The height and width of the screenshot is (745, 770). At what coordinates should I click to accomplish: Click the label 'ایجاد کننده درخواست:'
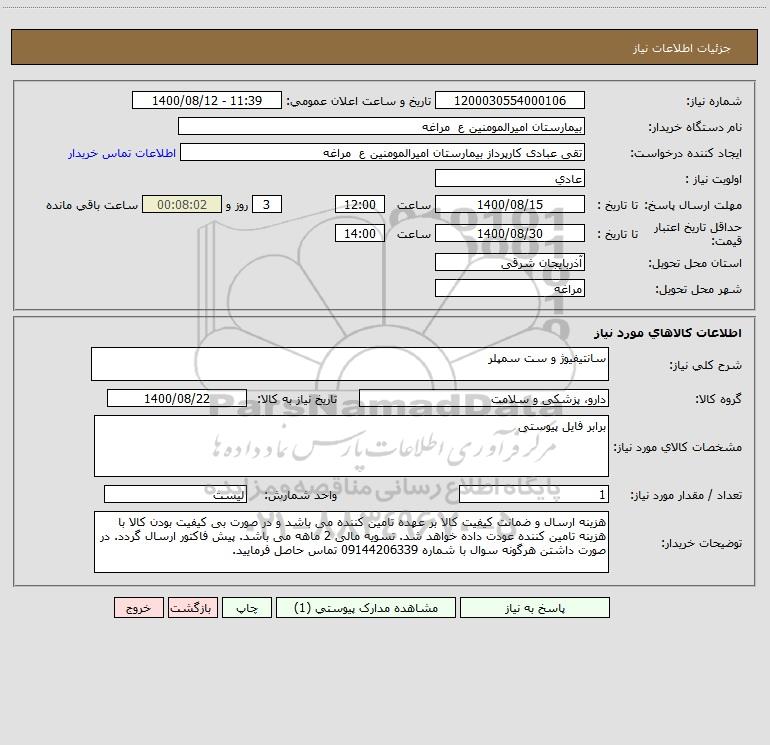(686, 153)
